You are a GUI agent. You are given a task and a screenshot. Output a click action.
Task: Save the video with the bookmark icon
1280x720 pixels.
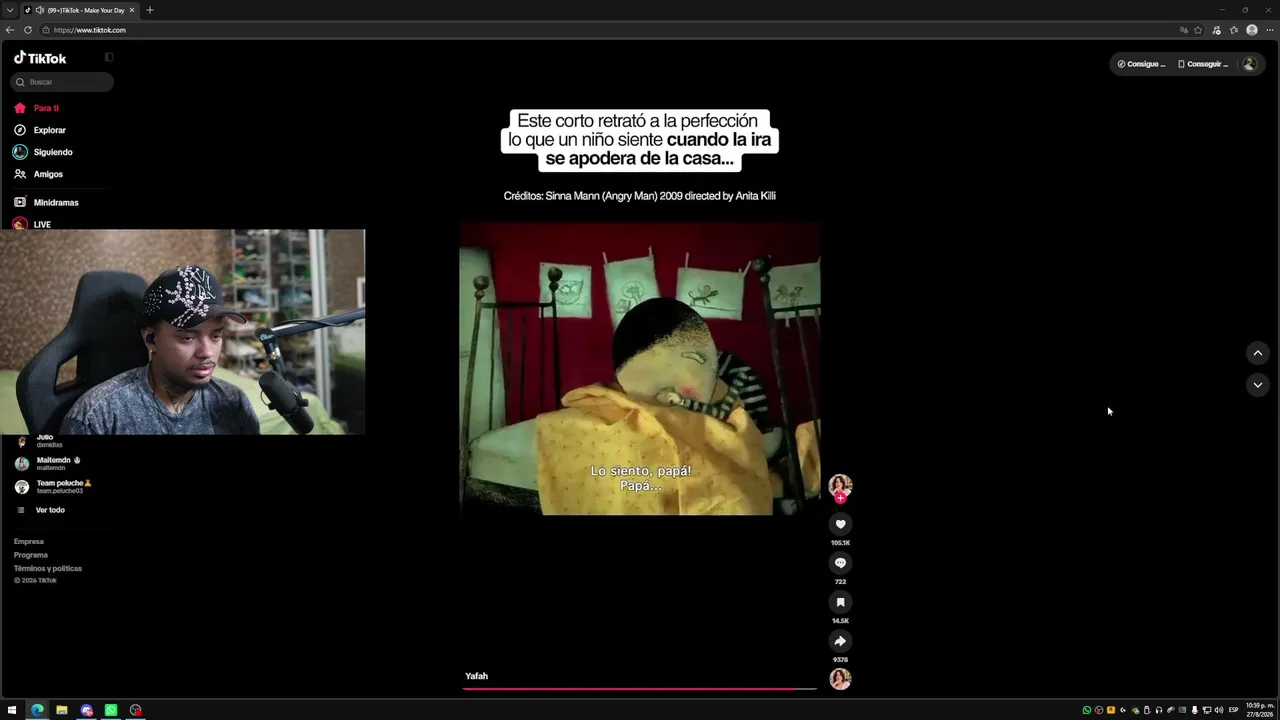click(840, 602)
